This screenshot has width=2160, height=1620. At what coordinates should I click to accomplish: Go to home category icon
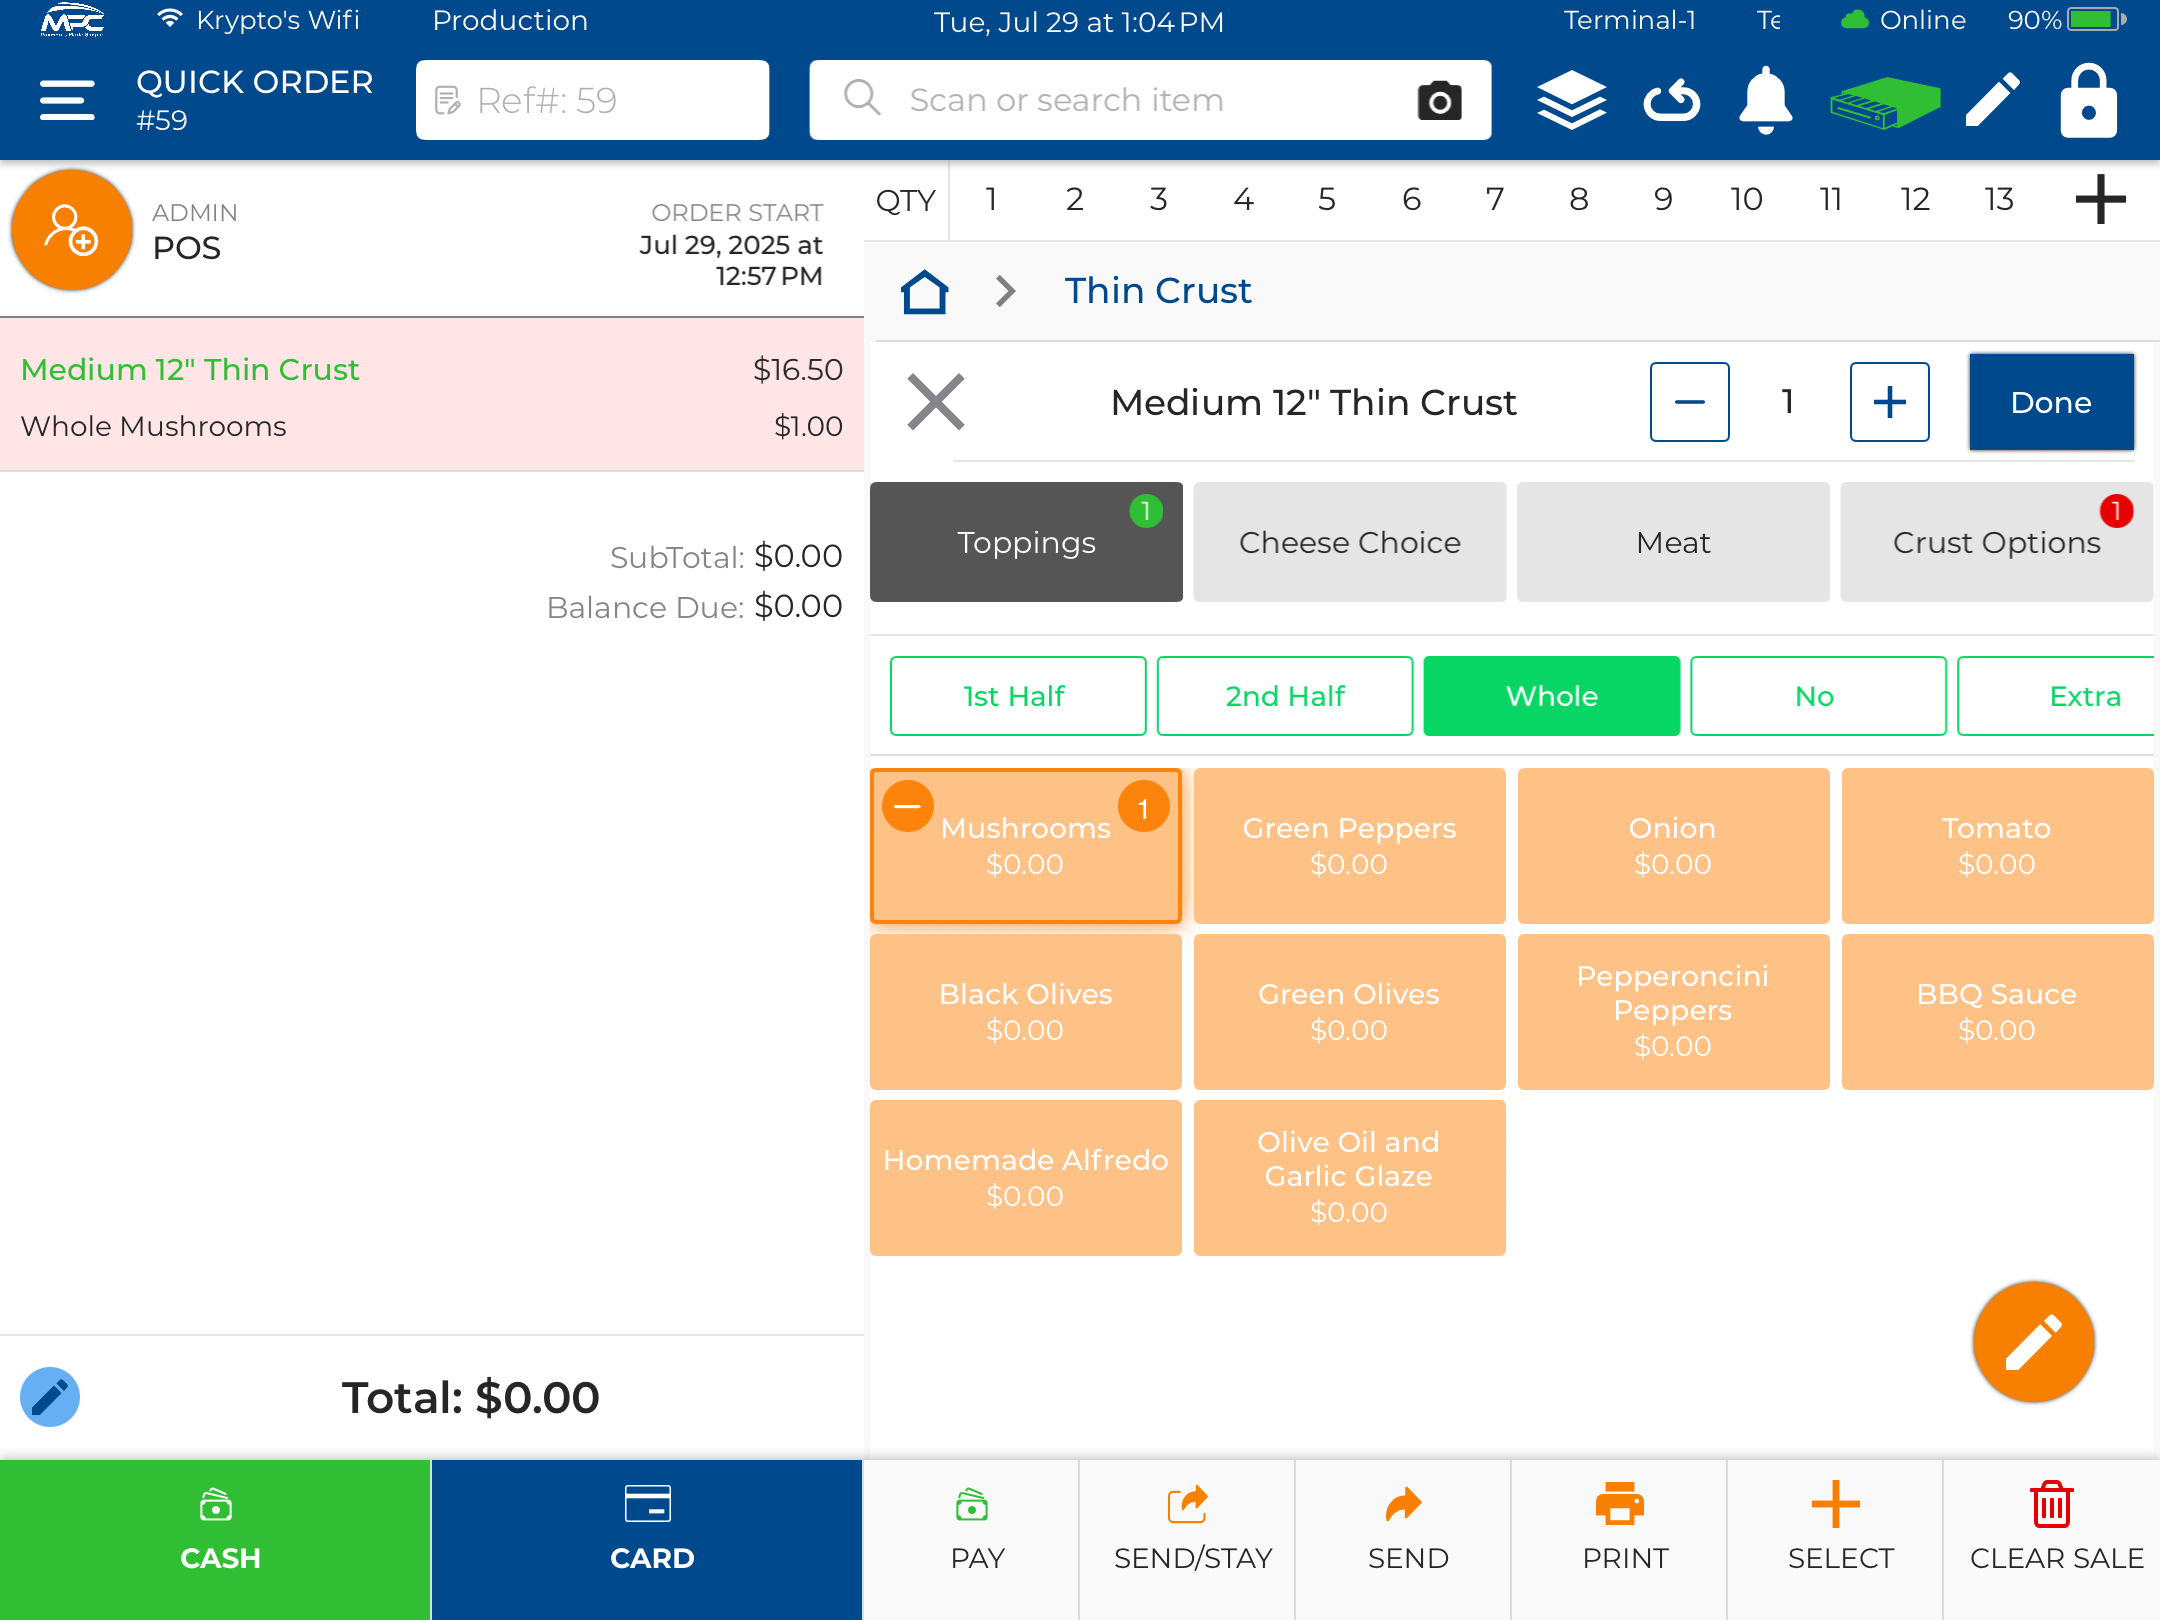924,292
